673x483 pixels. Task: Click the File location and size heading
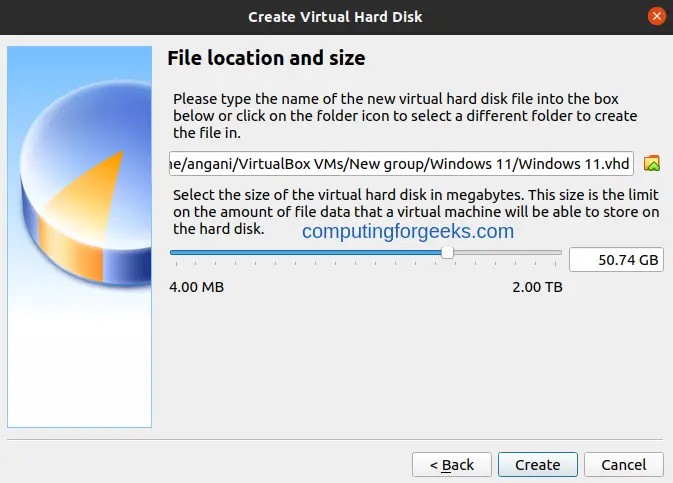[266, 58]
